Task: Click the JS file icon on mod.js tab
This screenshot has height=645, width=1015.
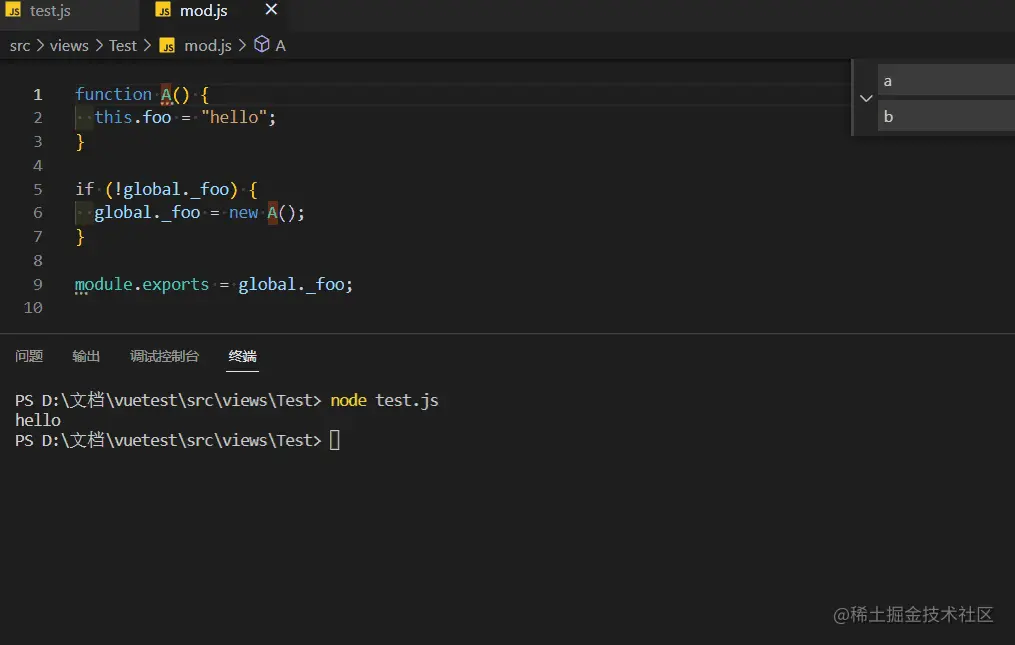Action: [163, 10]
